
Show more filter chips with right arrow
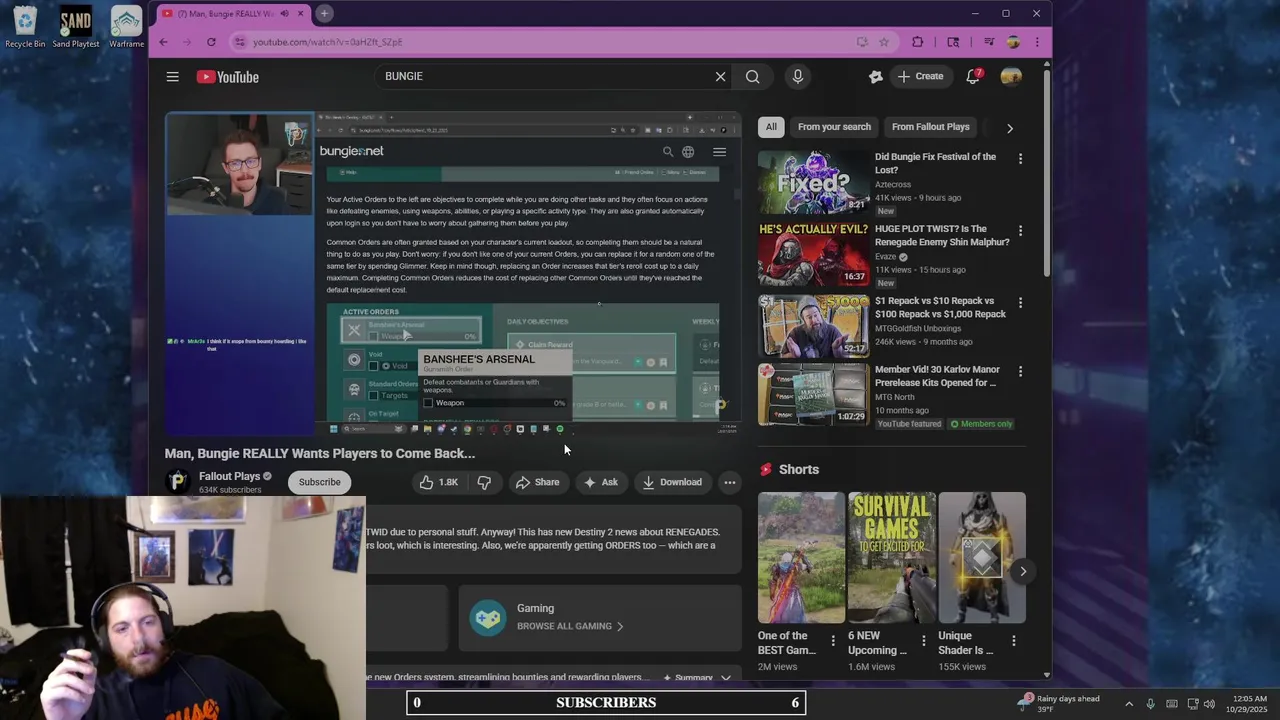click(x=1009, y=128)
